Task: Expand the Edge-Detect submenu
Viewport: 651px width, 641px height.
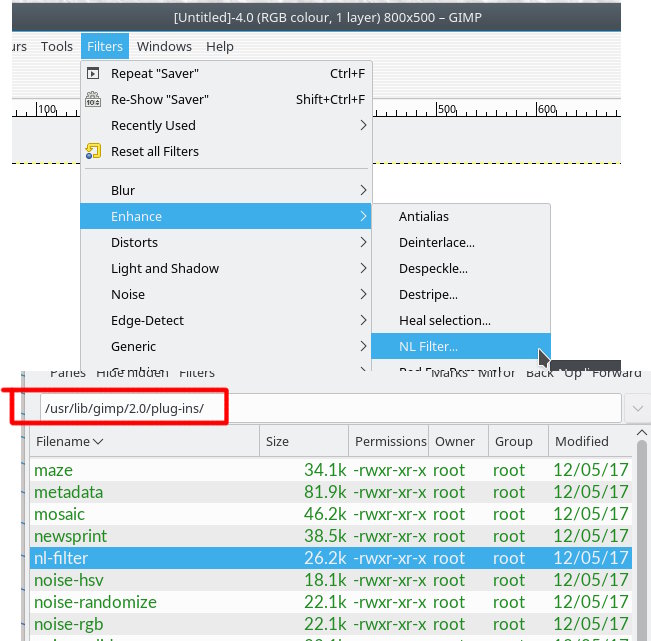Action: coord(226,320)
